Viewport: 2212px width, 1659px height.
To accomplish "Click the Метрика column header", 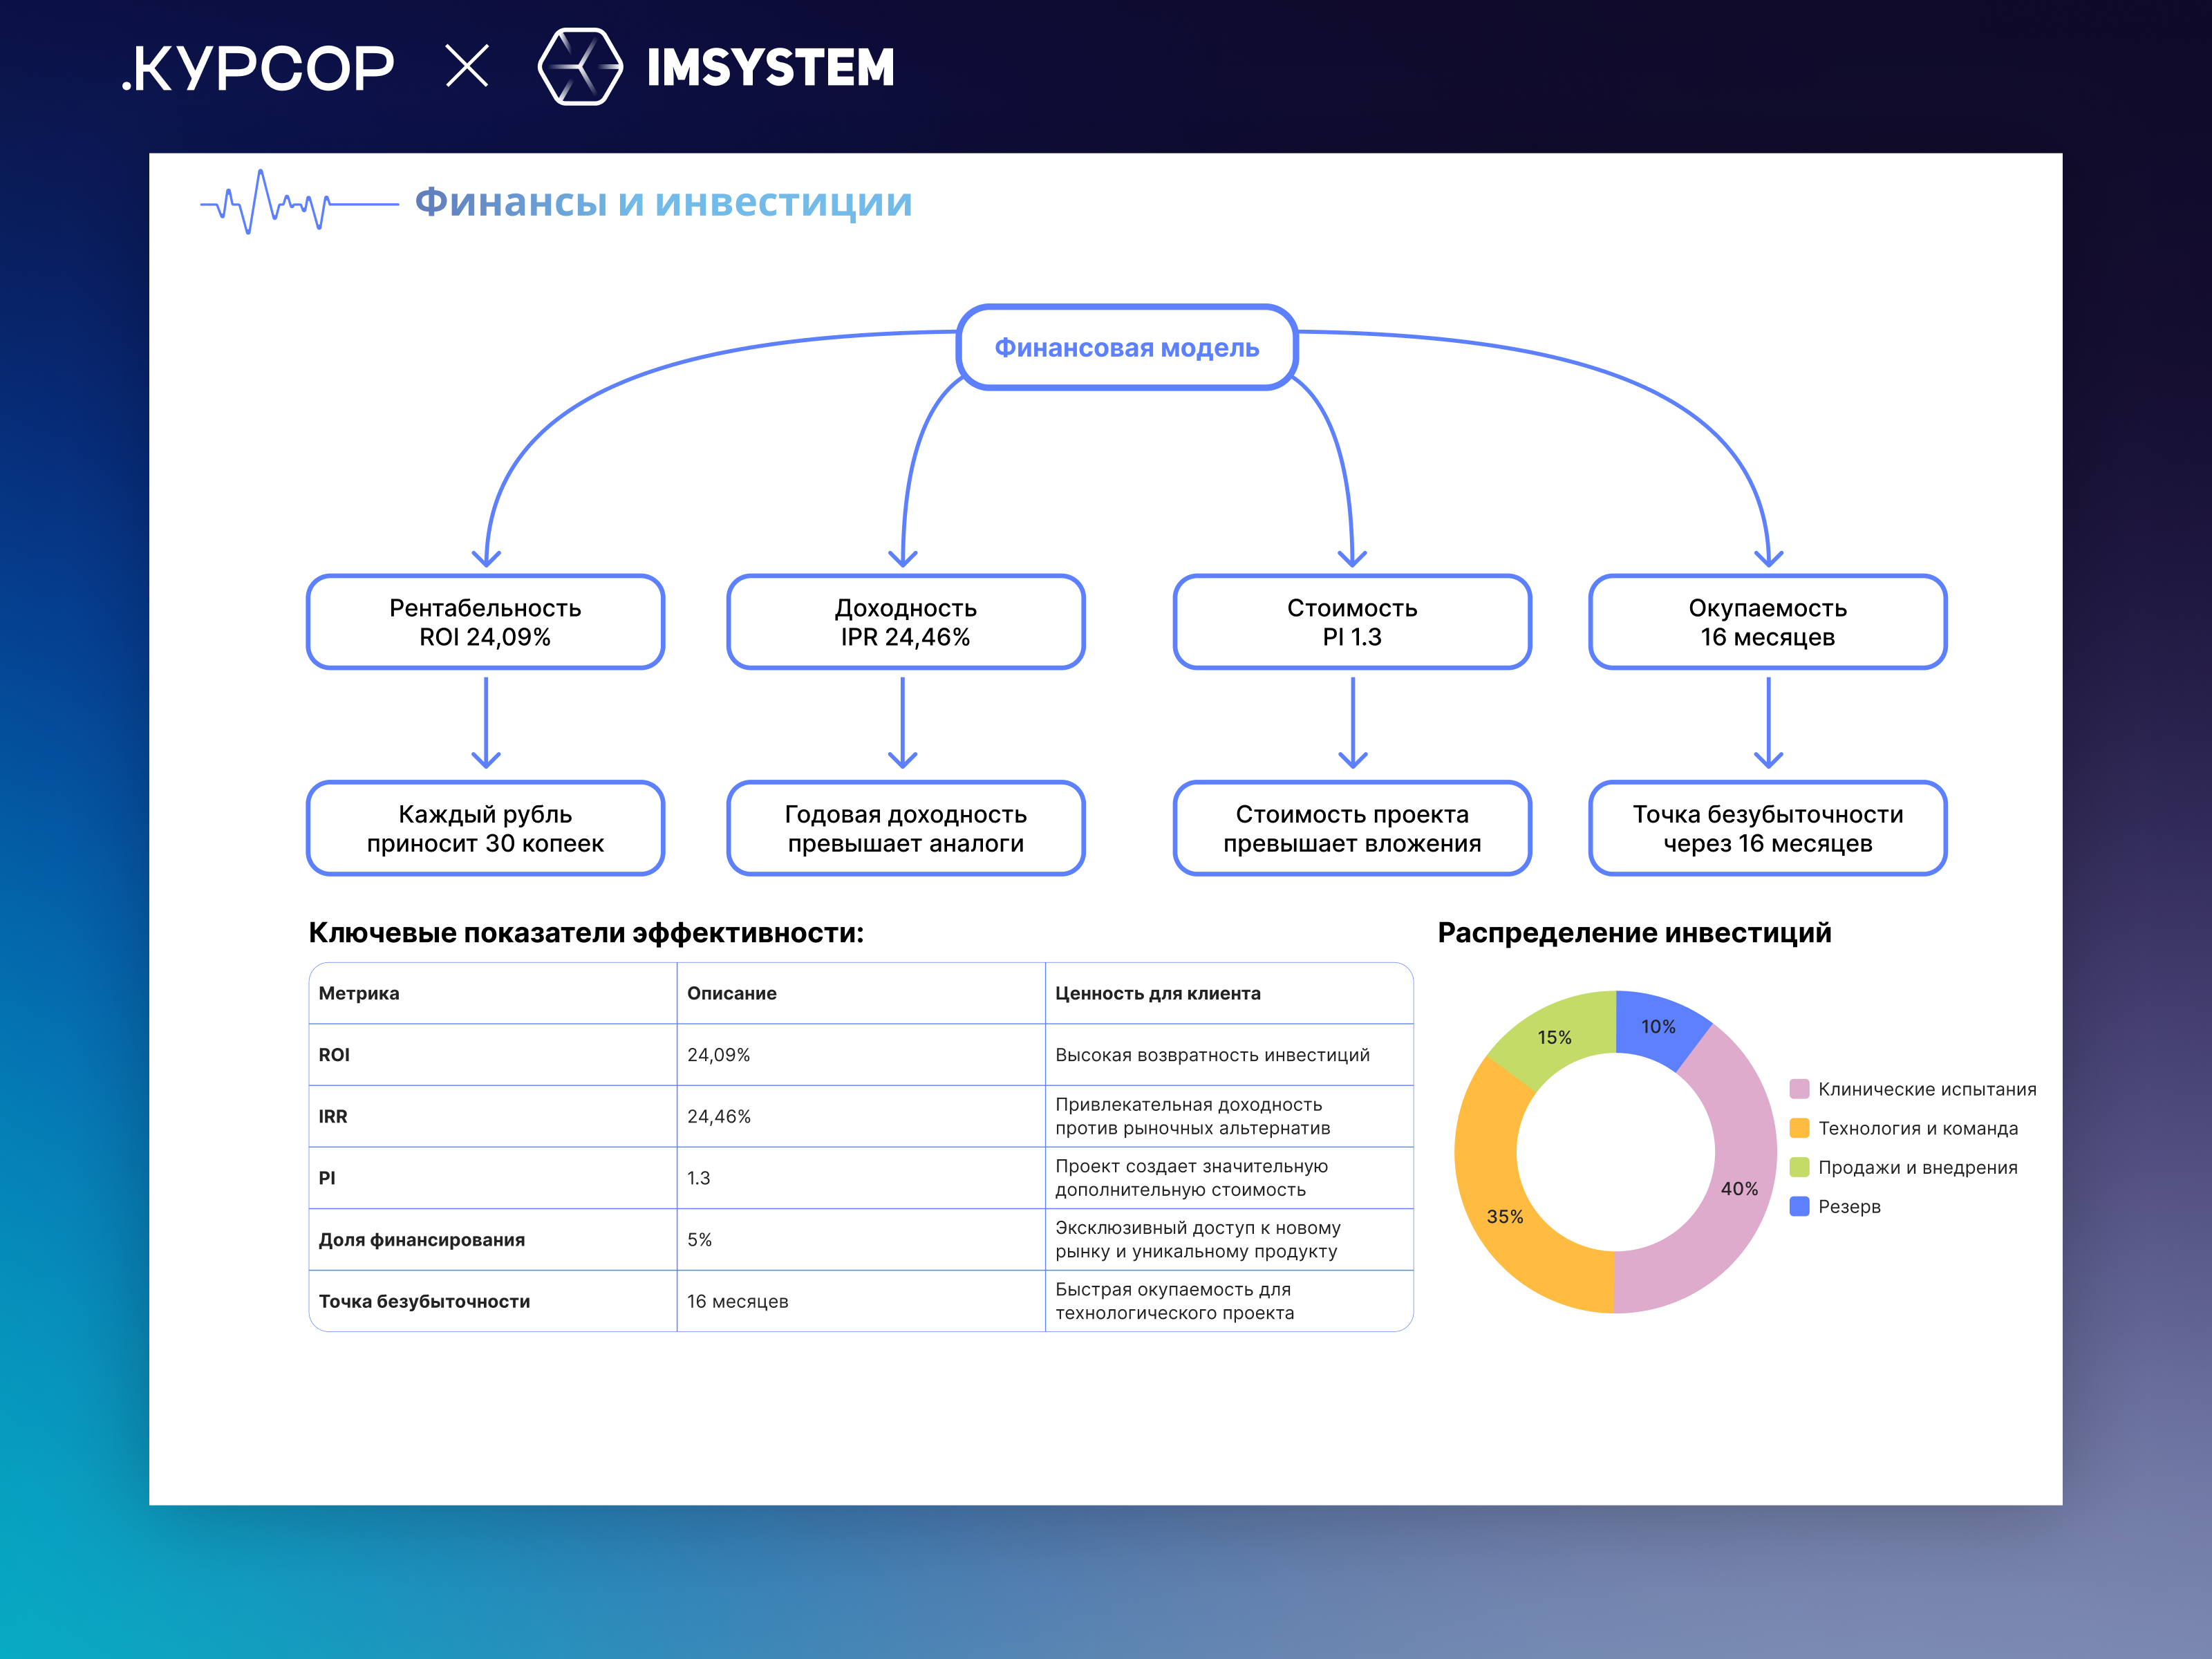I will (x=359, y=993).
